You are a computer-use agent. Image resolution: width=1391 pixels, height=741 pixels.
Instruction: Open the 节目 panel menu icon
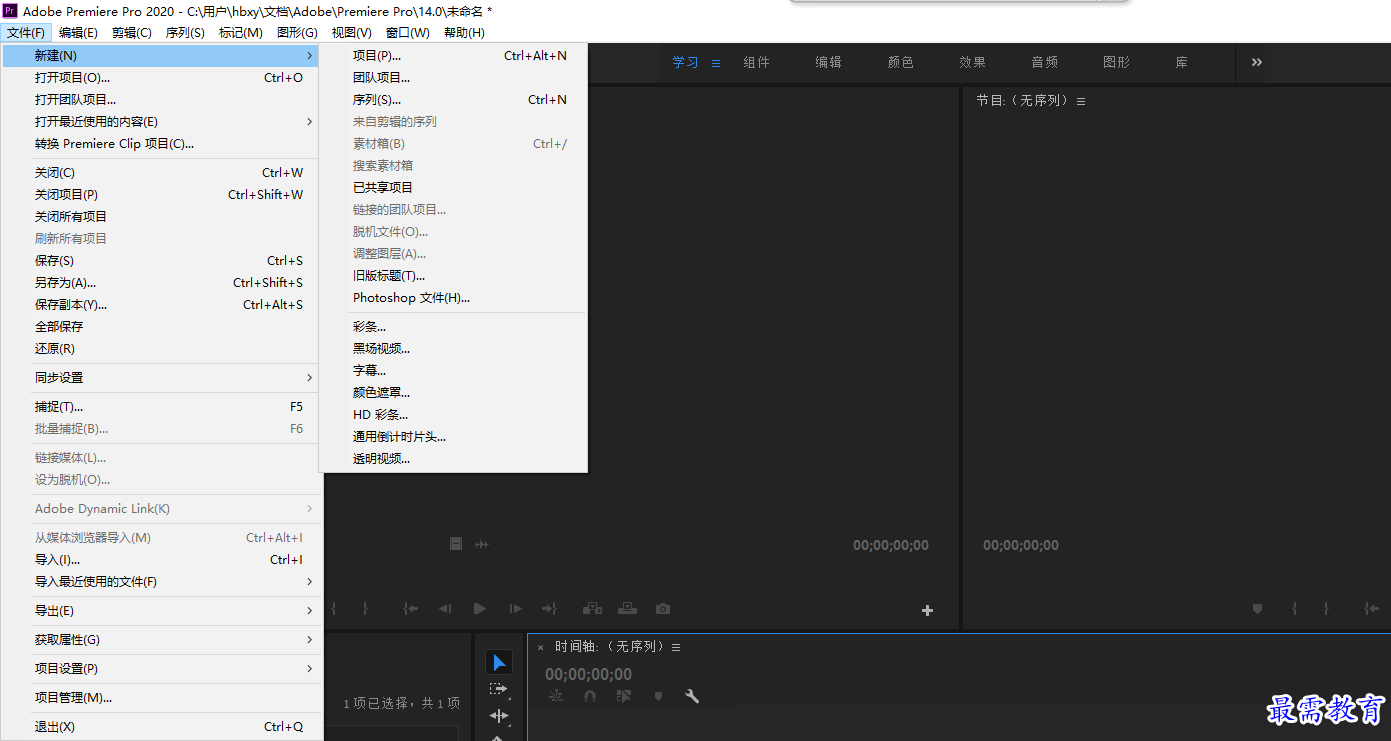(1081, 101)
